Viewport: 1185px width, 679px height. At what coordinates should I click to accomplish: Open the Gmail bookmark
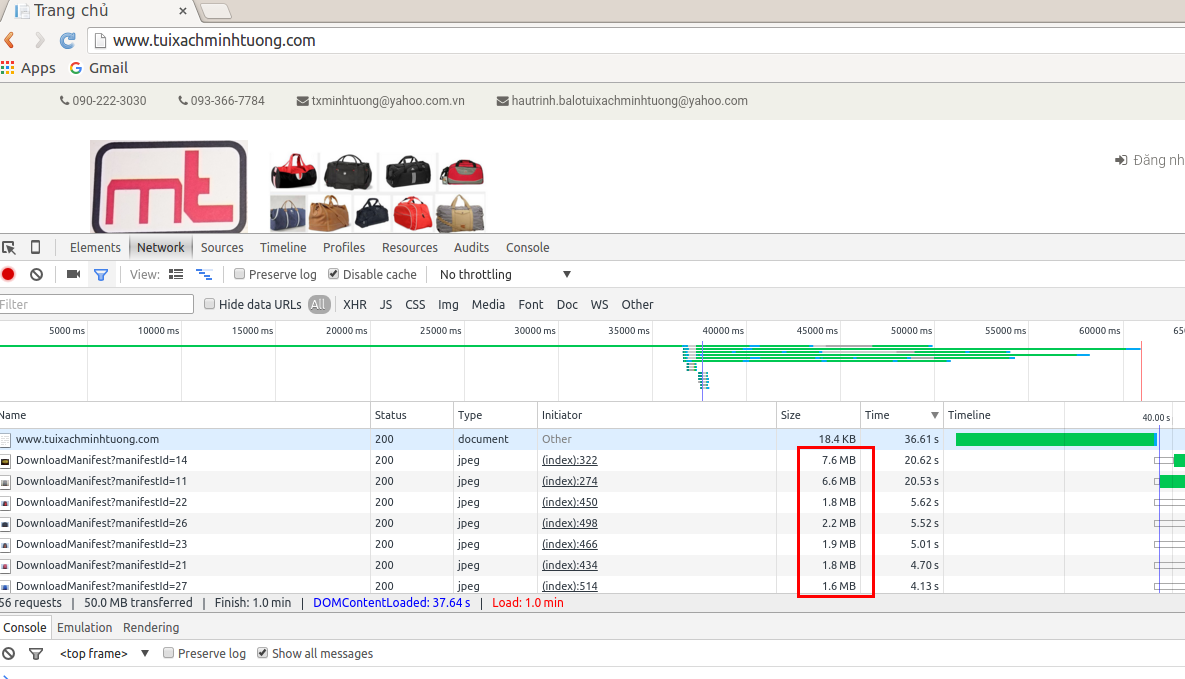[x=99, y=68]
